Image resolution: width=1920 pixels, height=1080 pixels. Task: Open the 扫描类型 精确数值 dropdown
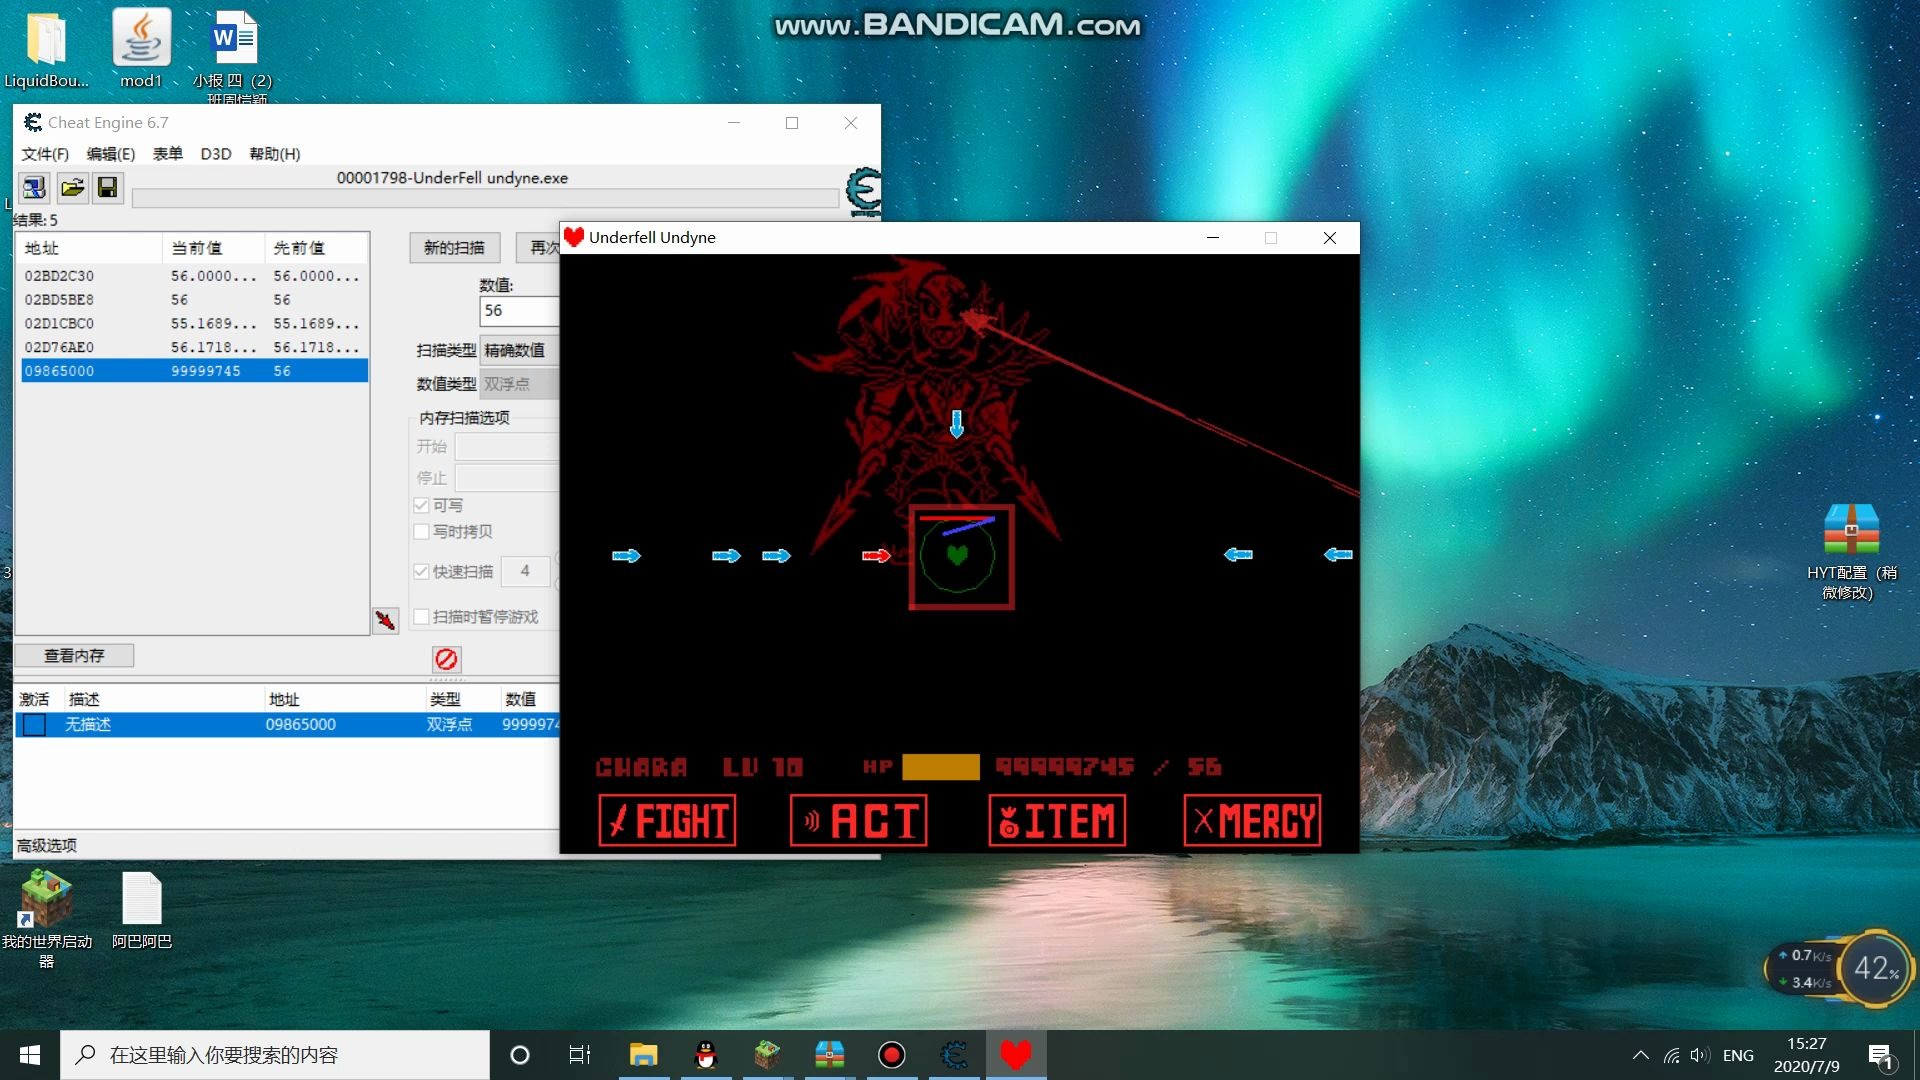tap(519, 350)
